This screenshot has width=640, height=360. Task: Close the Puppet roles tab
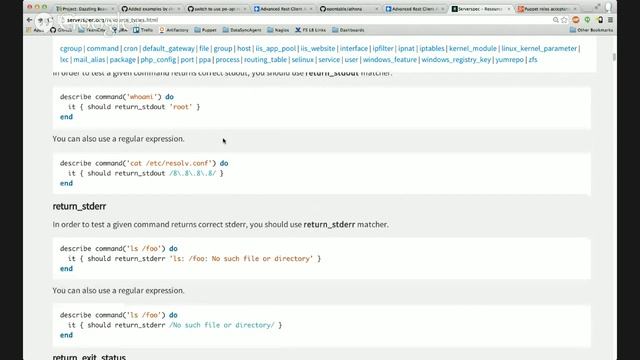point(575,9)
